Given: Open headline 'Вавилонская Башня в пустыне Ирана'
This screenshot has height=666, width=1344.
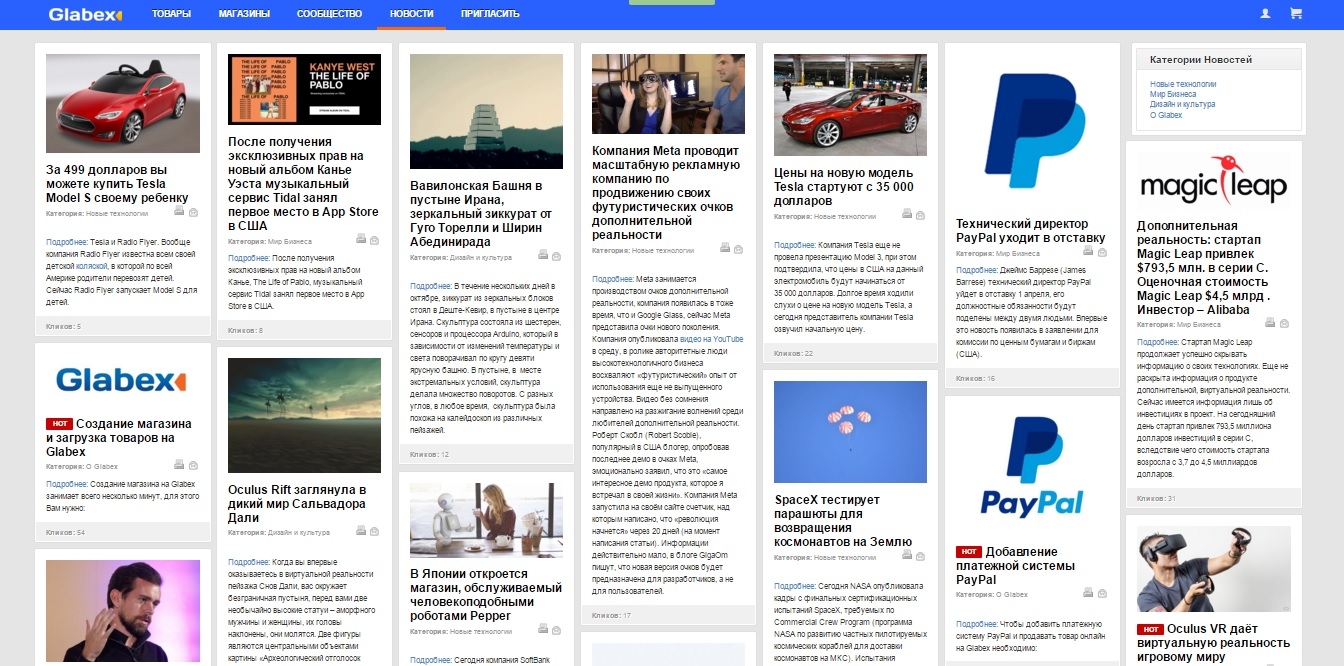Looking at the screenshot, I should pos(481,214).
